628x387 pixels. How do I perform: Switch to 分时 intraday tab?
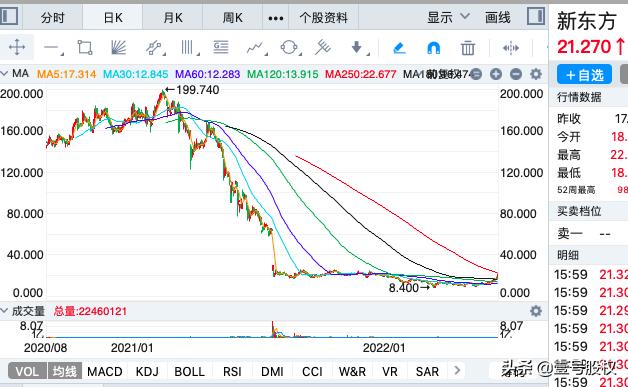coord(52,18)
